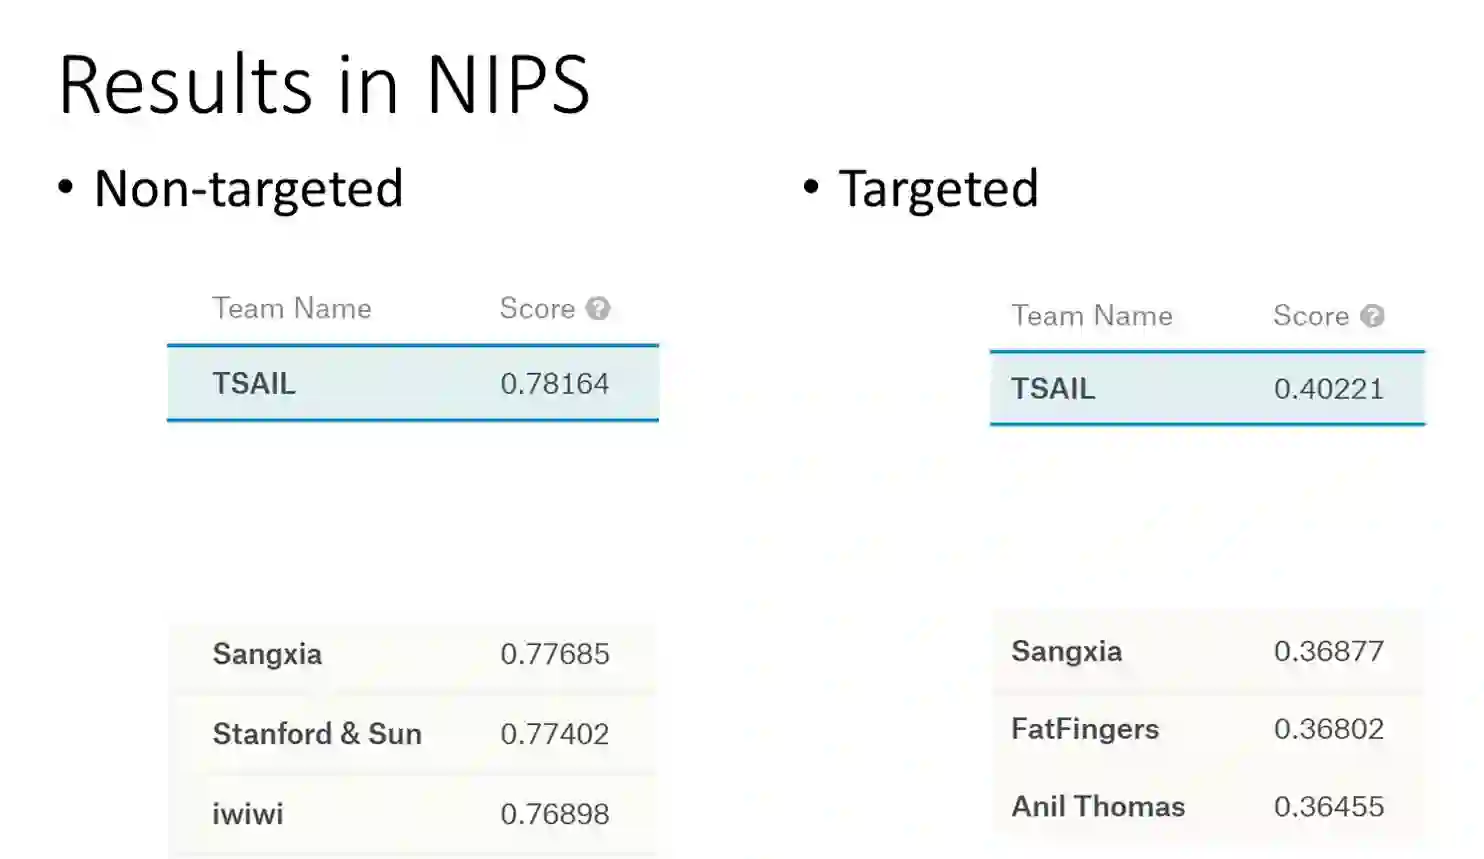Click Team Name header in Non-targeted table
Image resolution: width=1484 pixels, height=859 pixels.
coord(291,308)
